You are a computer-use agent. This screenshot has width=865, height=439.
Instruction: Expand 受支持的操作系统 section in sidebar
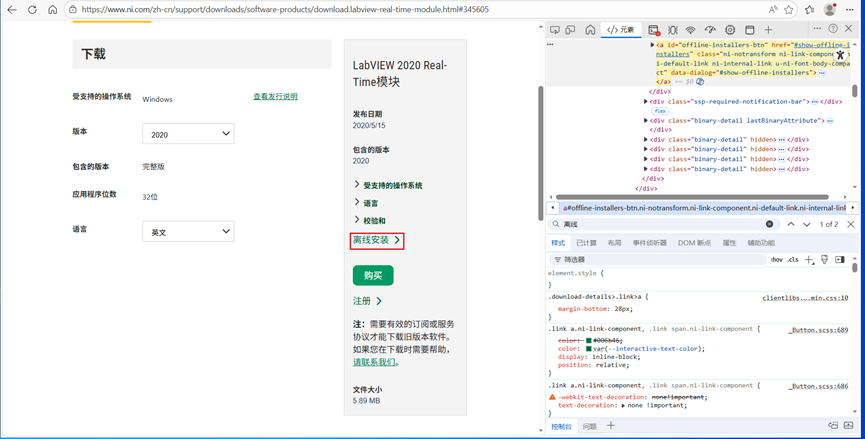[x=388, y=185]
